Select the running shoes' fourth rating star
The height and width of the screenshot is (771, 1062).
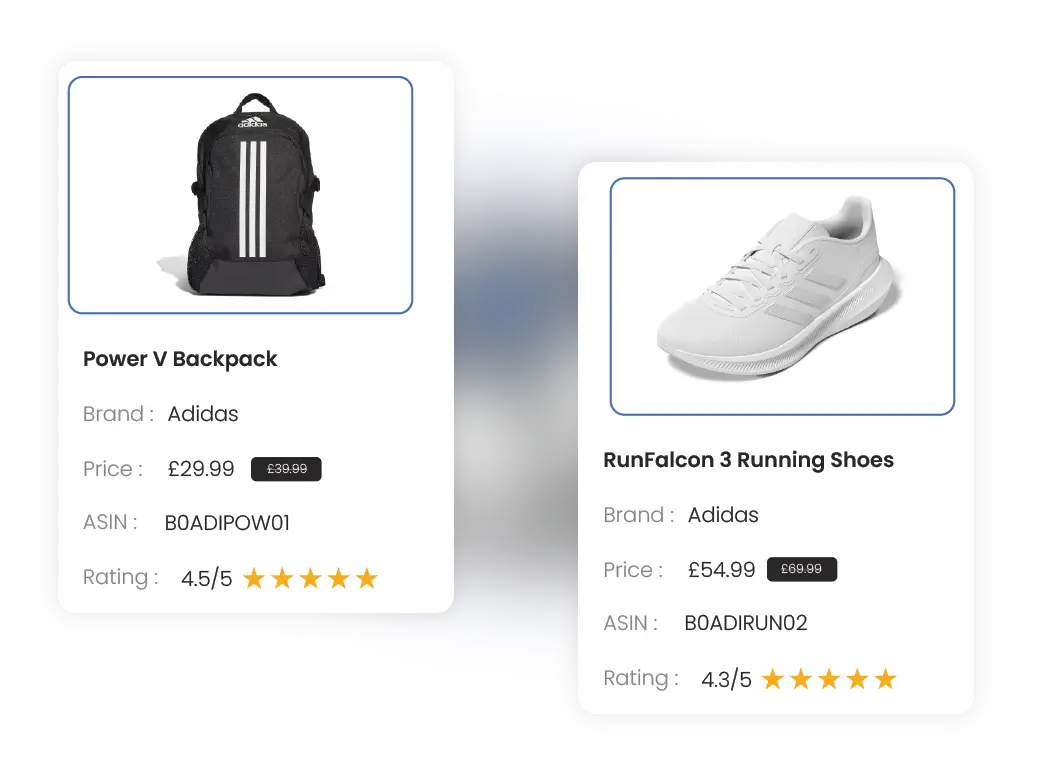(857, 679)
